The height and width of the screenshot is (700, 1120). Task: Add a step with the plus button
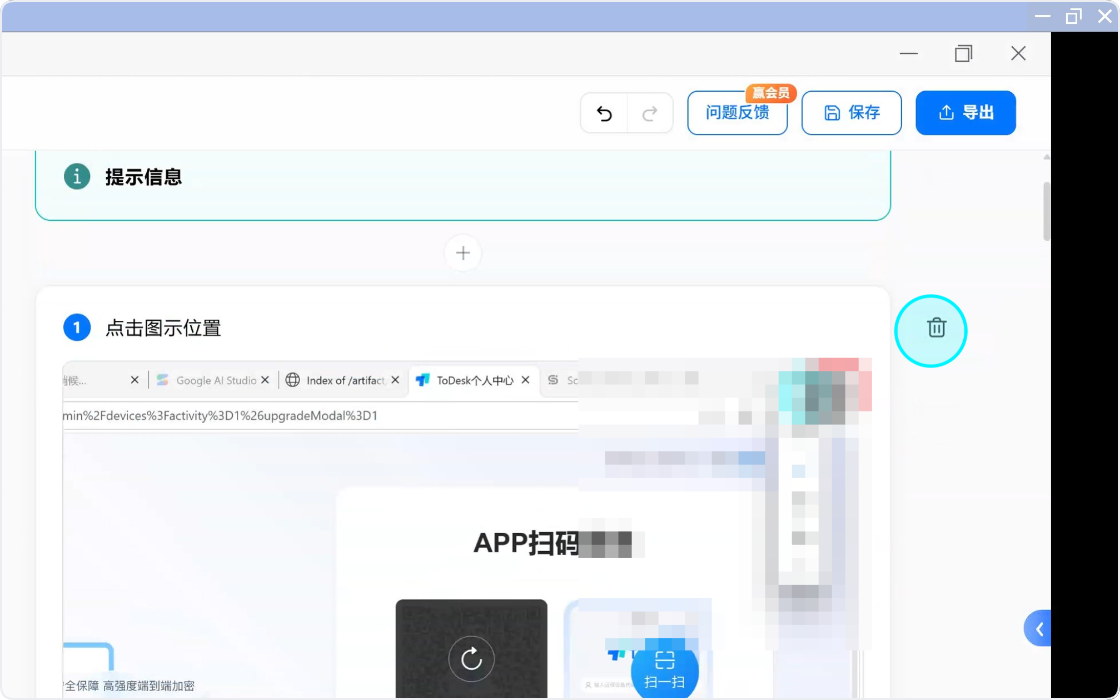point(463,253)
